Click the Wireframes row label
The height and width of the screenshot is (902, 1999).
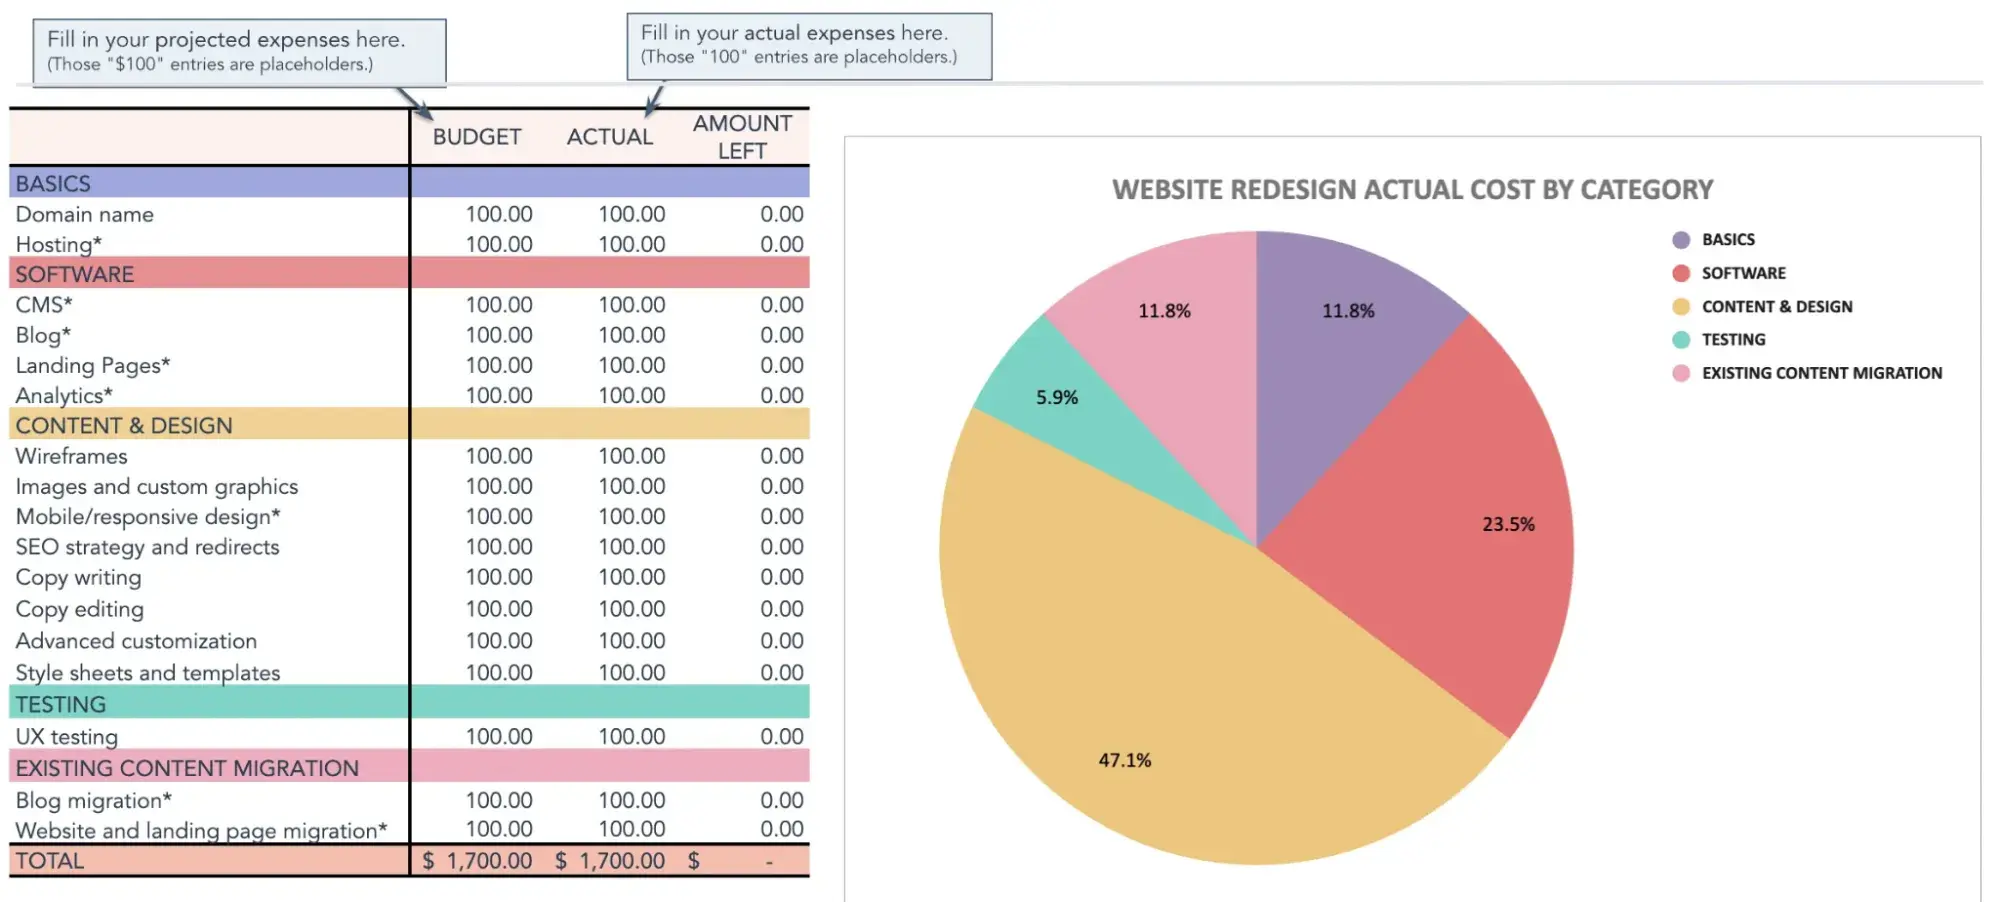pyautogui.click(x=72, y=457)
